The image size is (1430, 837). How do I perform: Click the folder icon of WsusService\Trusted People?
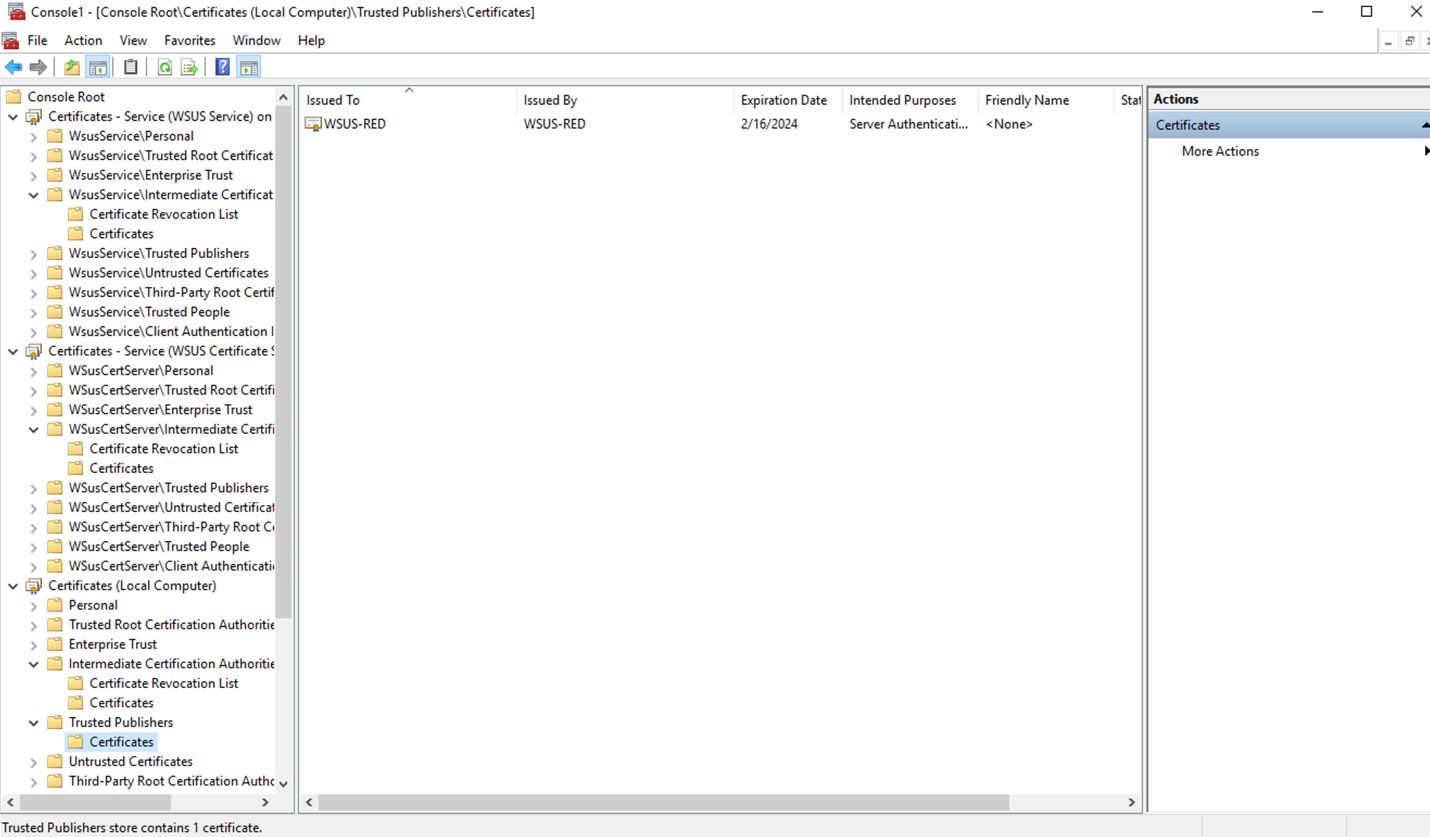pos(55,312)
